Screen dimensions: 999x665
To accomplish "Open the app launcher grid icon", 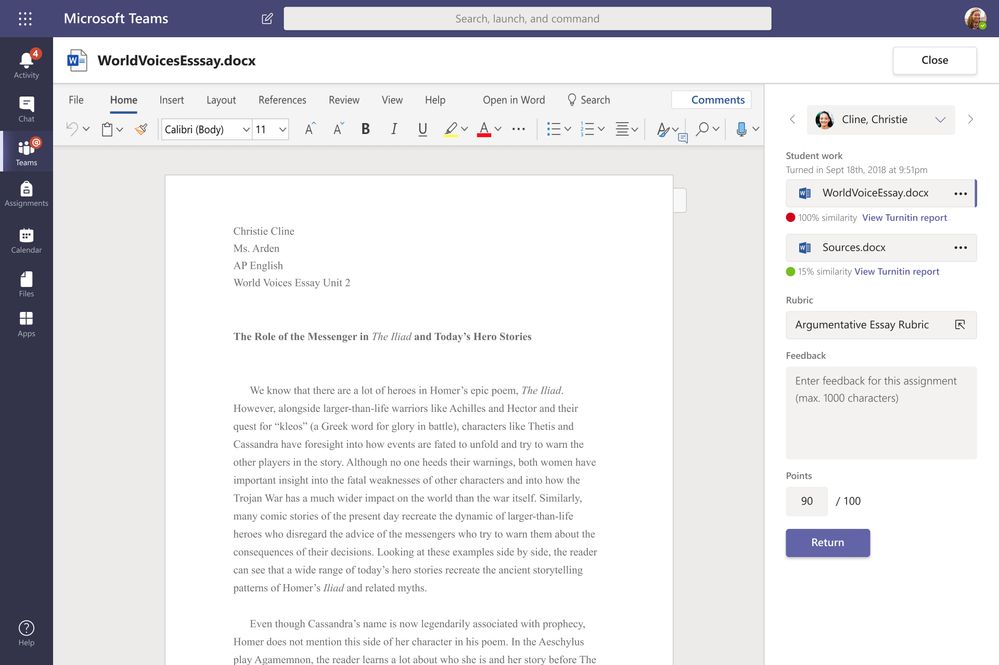I will [25, 18].
